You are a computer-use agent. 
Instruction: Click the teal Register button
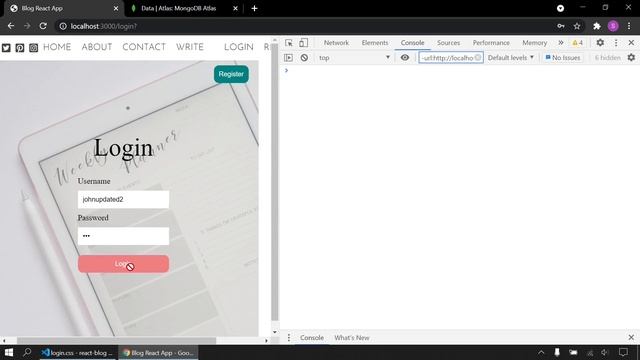(x=231, y=74)
